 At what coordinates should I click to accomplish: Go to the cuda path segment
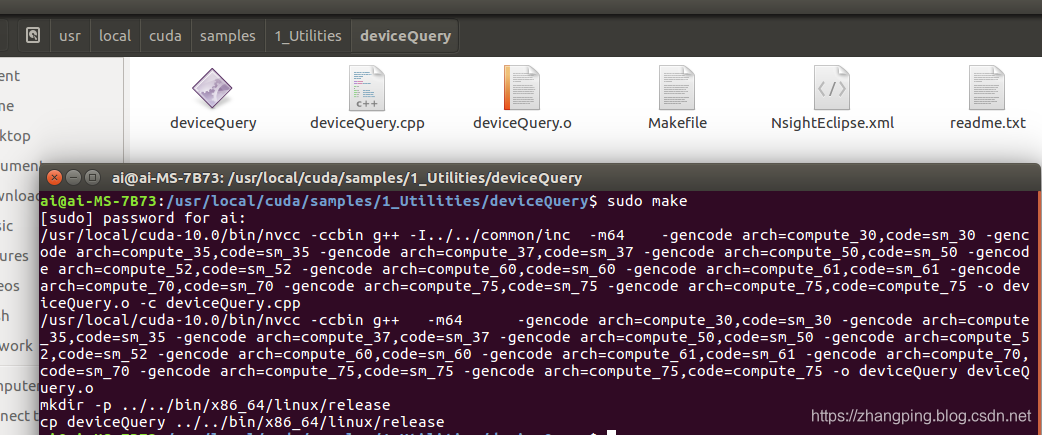click(165, 36)
